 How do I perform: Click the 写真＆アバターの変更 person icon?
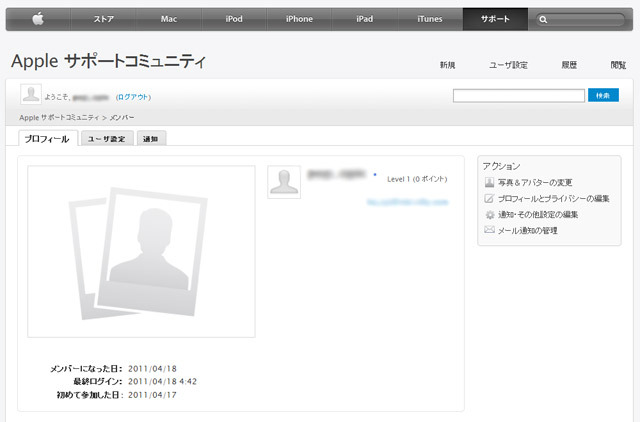[489, 182]
